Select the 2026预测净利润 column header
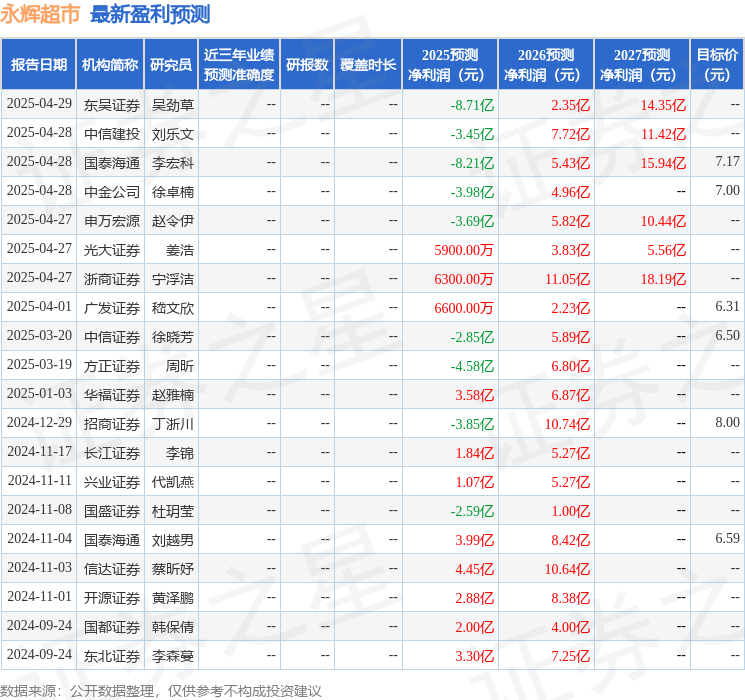The width and height of the screenshot is (745, 700). click(x=546, y=64)
